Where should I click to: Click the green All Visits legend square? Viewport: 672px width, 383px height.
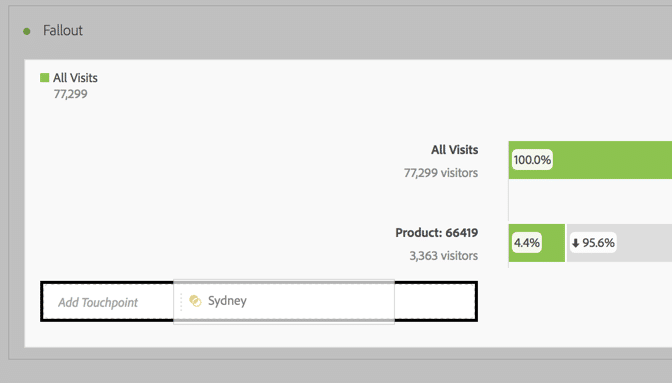tap(45, 78)
